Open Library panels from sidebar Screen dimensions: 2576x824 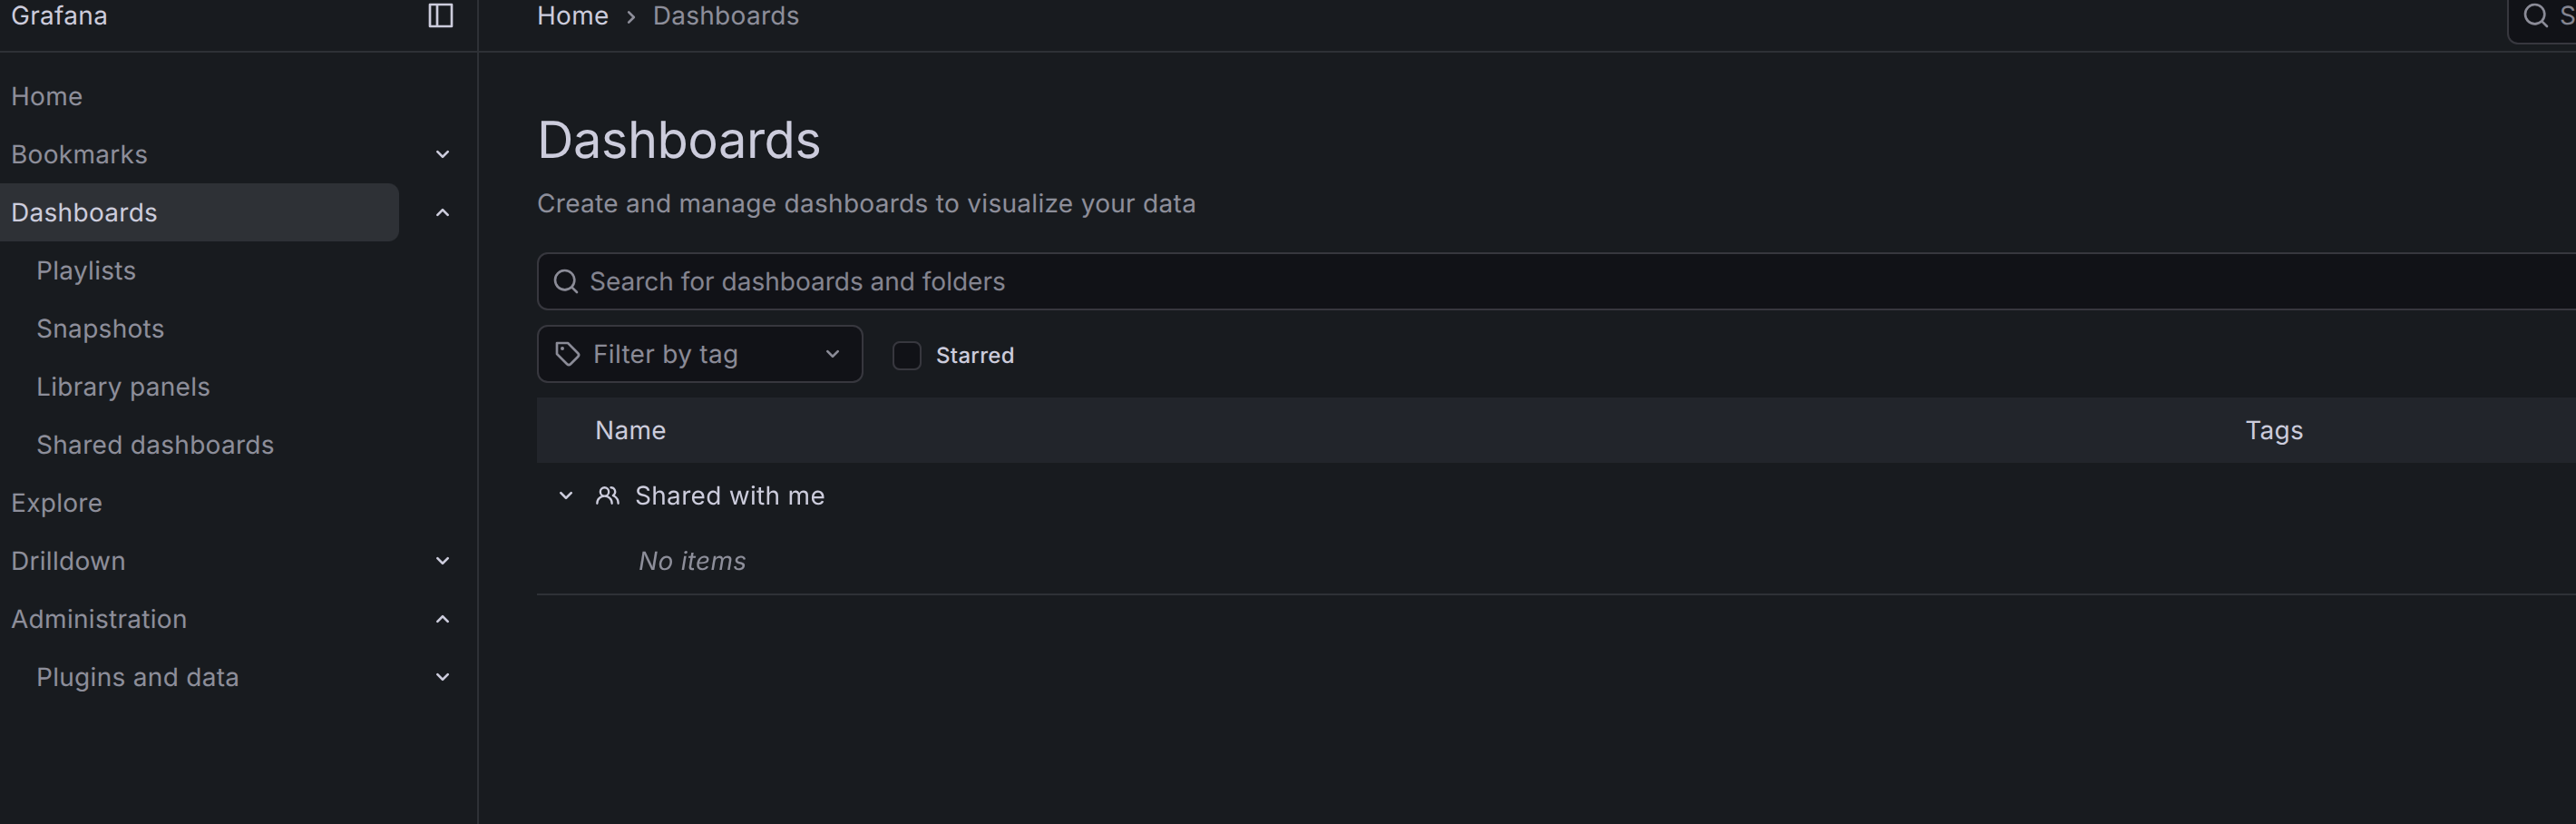click(123, 387)
